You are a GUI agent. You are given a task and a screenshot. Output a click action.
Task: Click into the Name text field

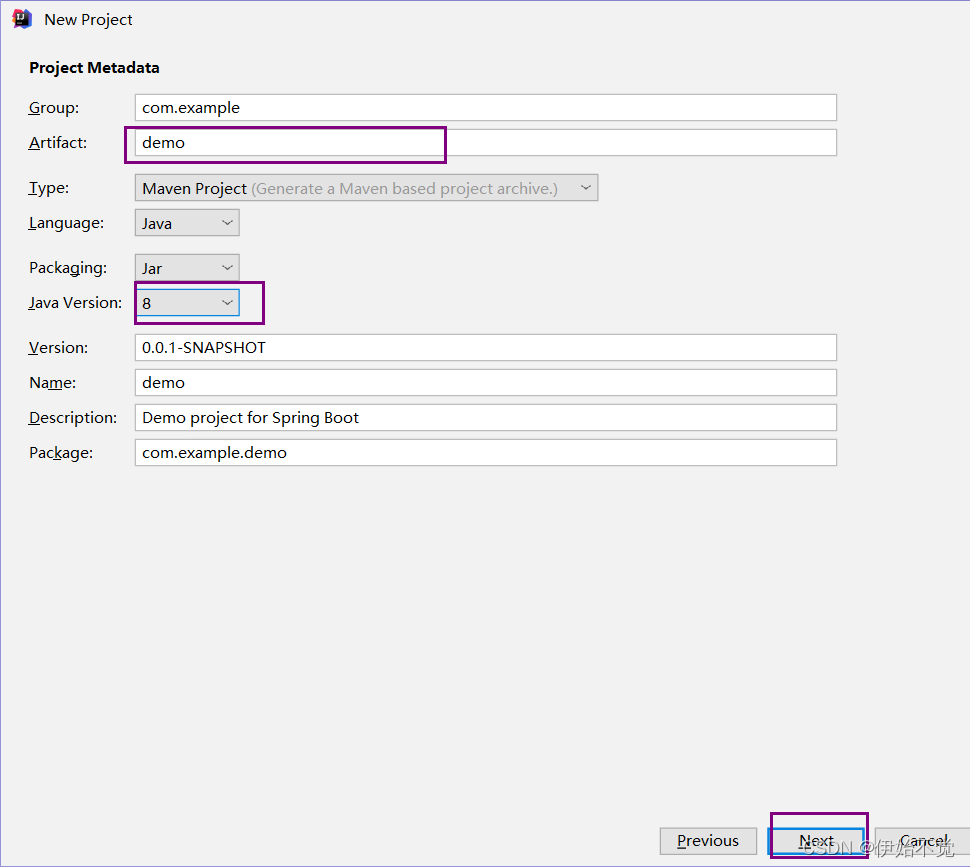(x=486, y=383)
